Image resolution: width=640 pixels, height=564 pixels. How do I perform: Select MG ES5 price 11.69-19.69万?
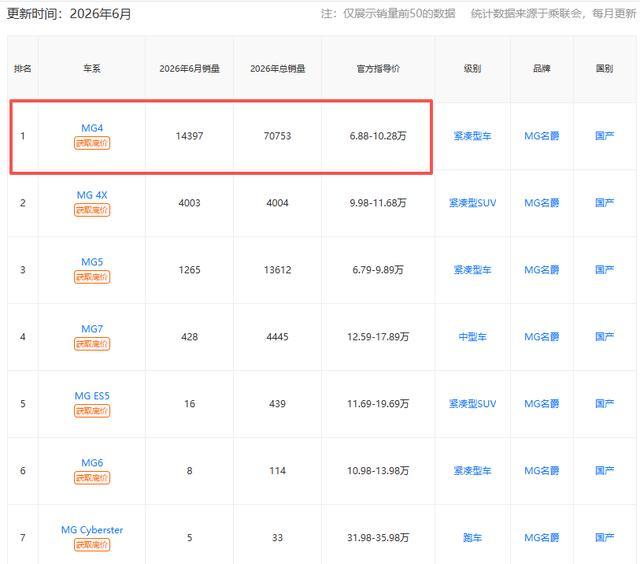(x=378, y=404)
